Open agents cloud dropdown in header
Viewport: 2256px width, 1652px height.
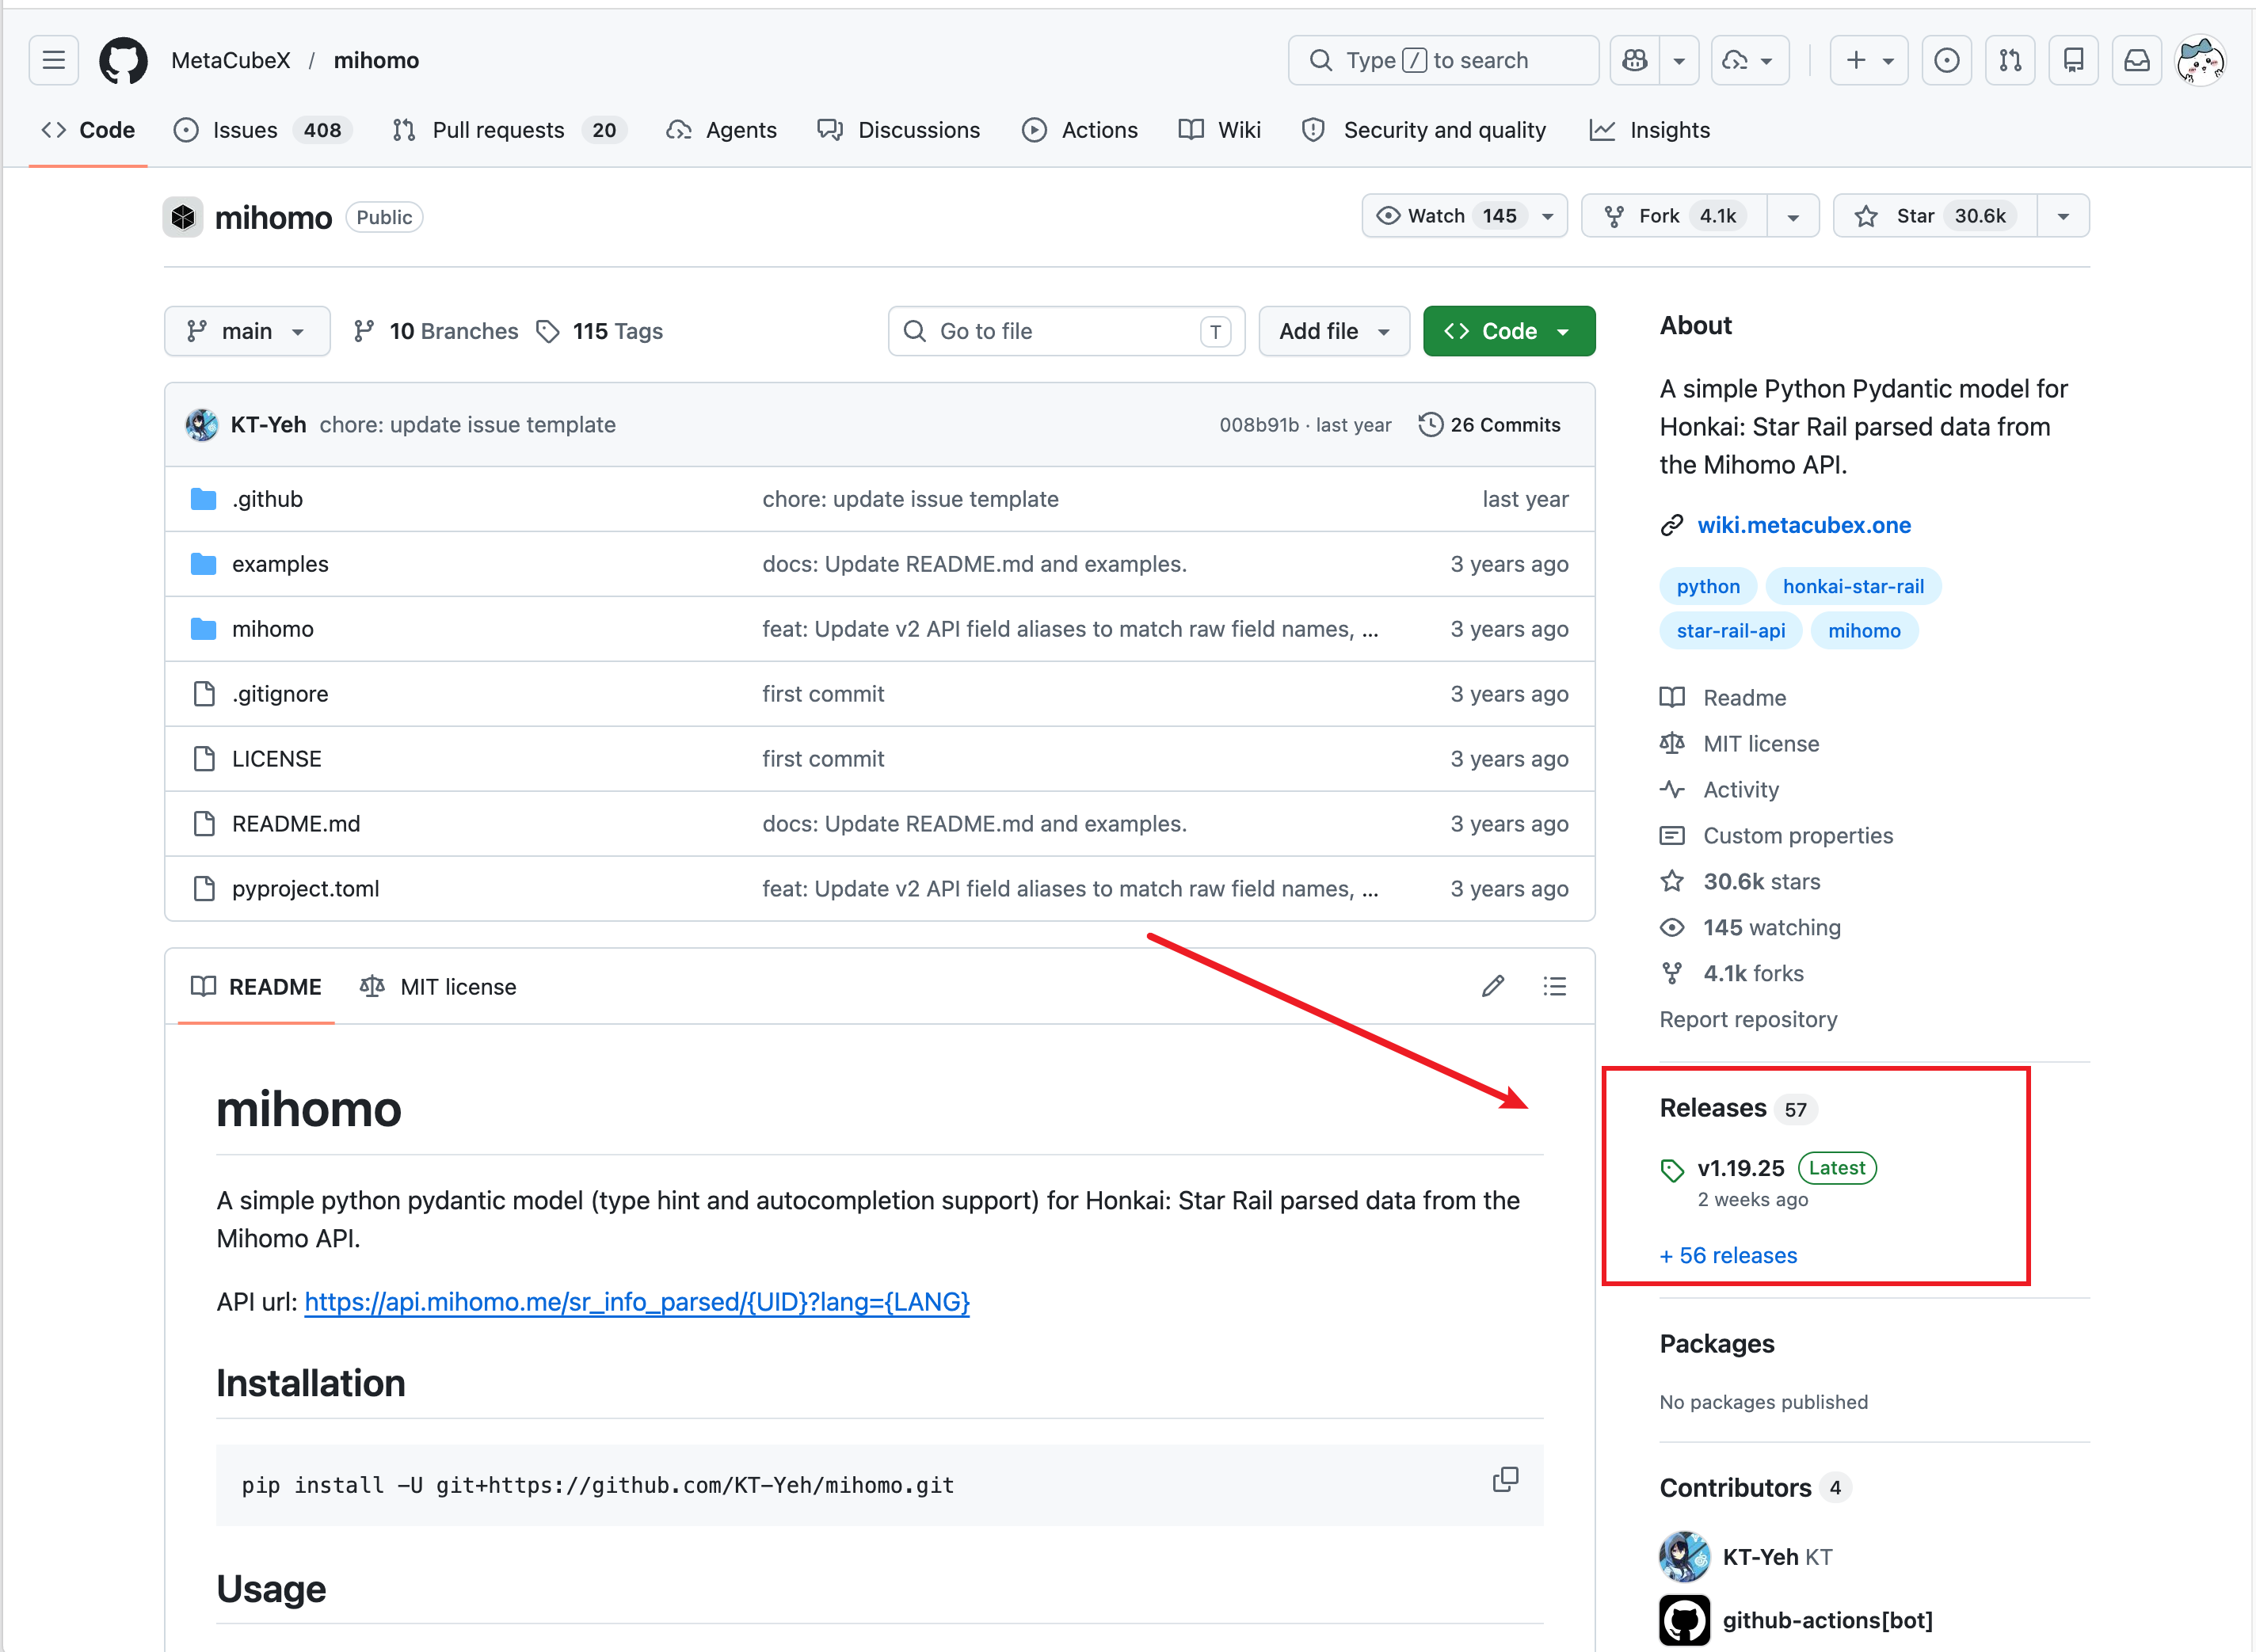[1750, 60]
